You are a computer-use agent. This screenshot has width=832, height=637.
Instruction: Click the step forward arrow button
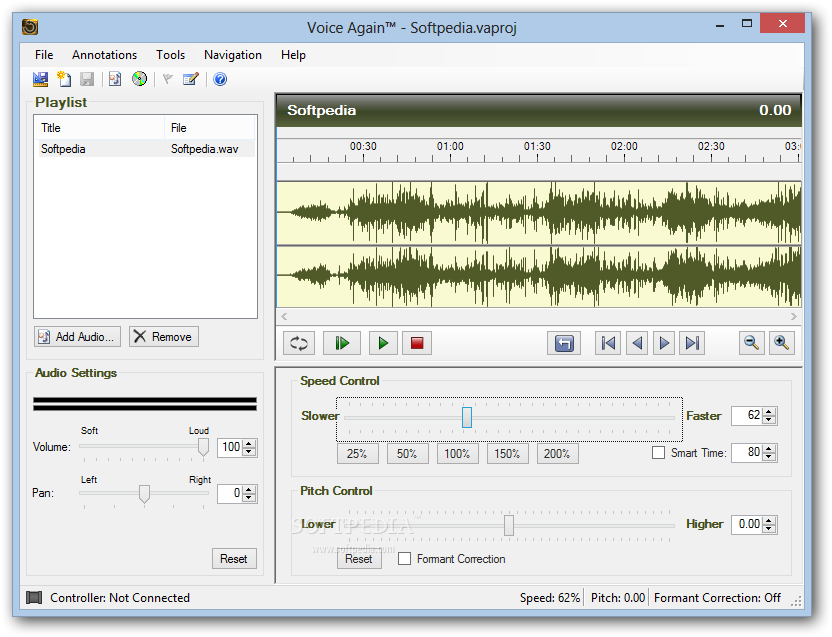664,343
